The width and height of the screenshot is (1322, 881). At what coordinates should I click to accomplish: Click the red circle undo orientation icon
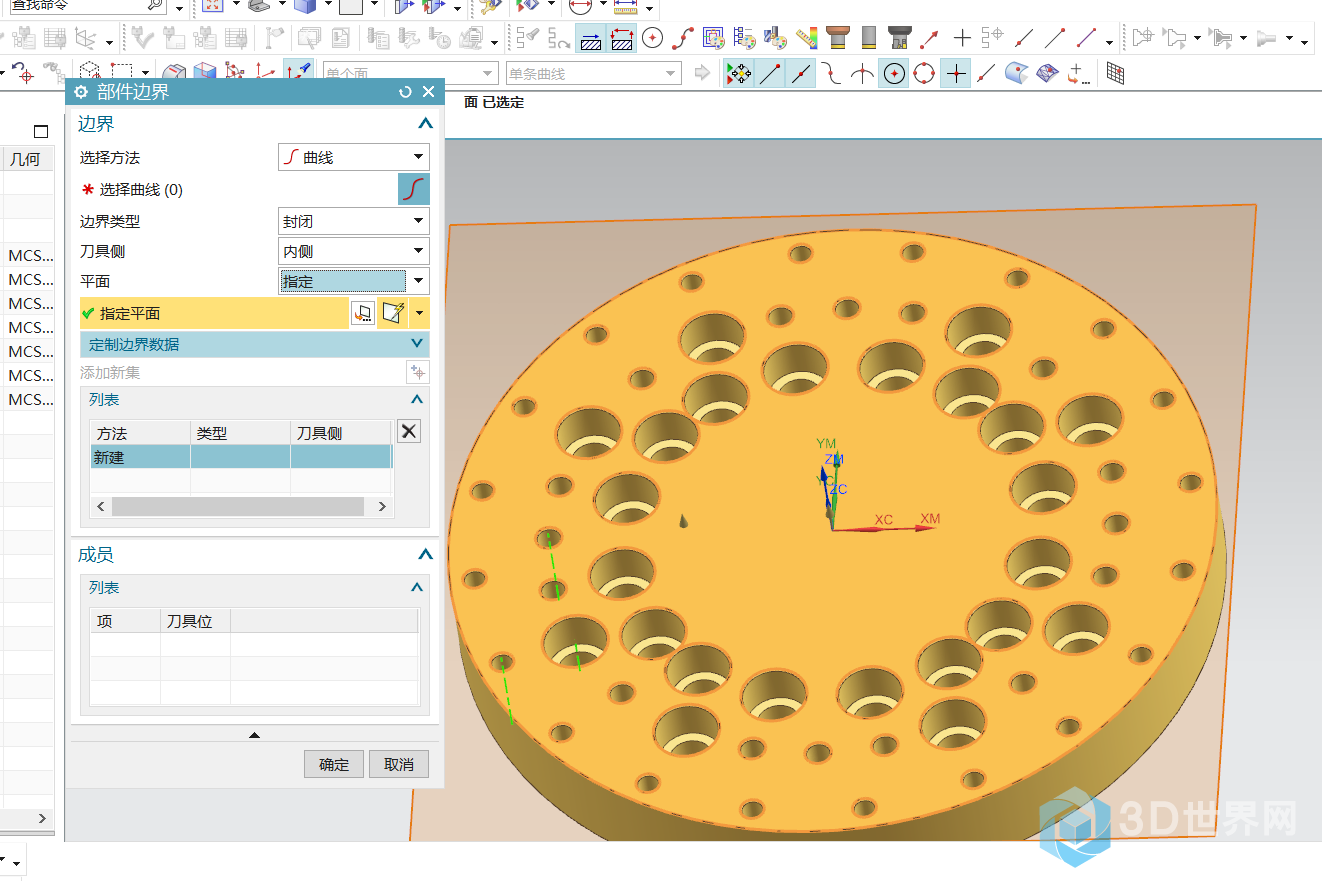(22, 73)
